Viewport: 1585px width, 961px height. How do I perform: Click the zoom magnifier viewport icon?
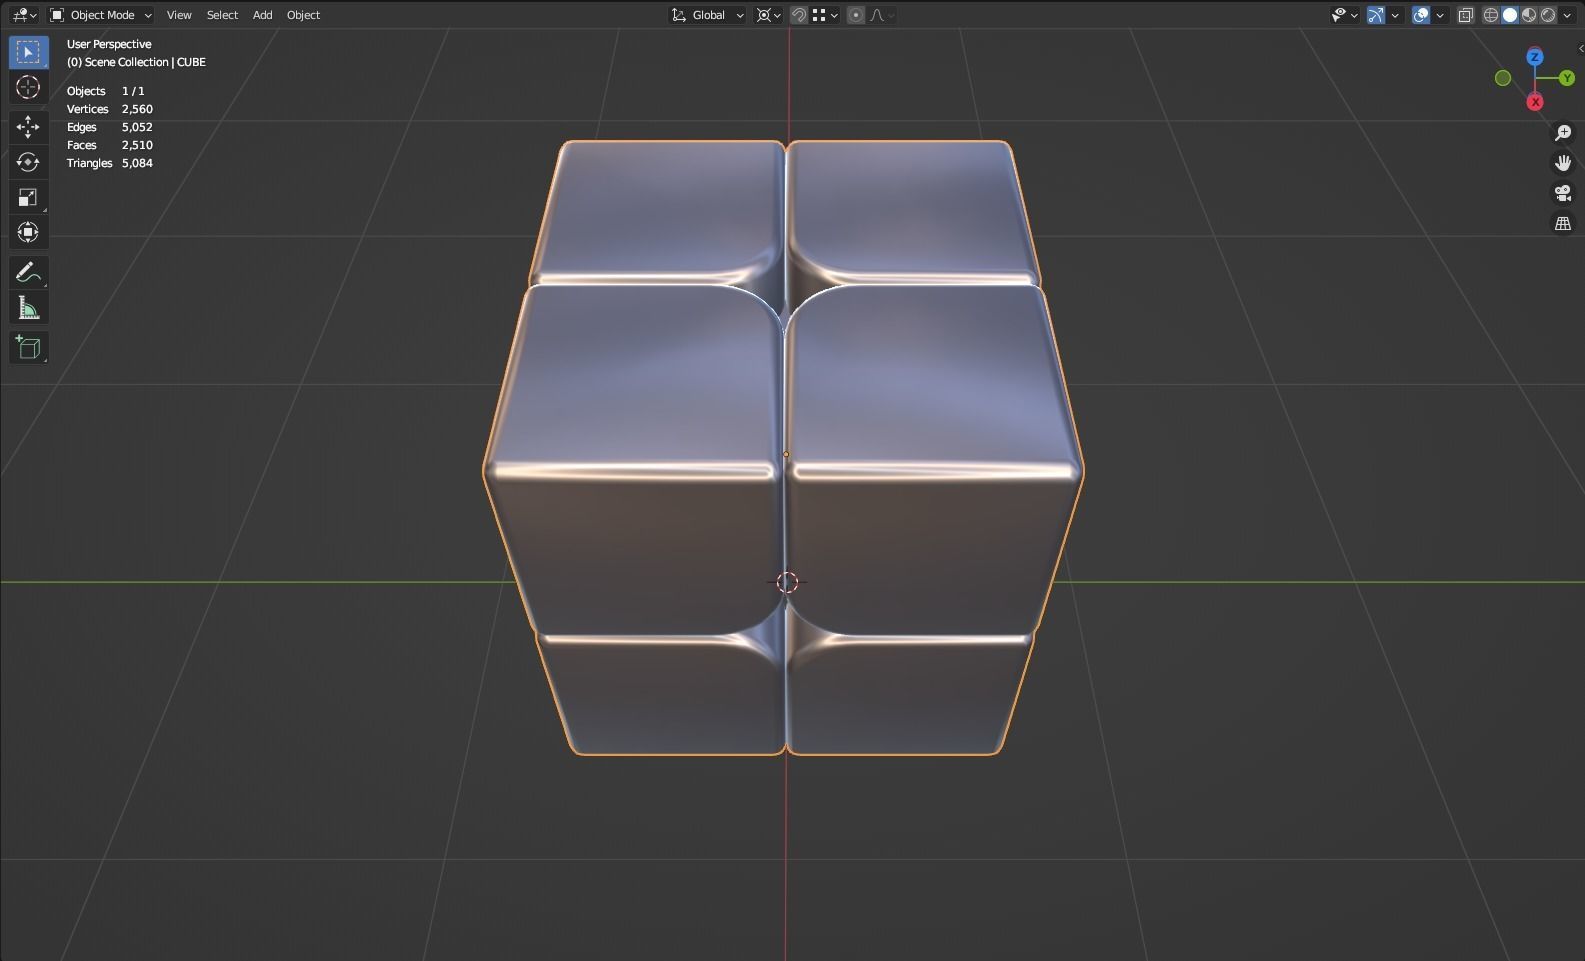coord(1563,133)
